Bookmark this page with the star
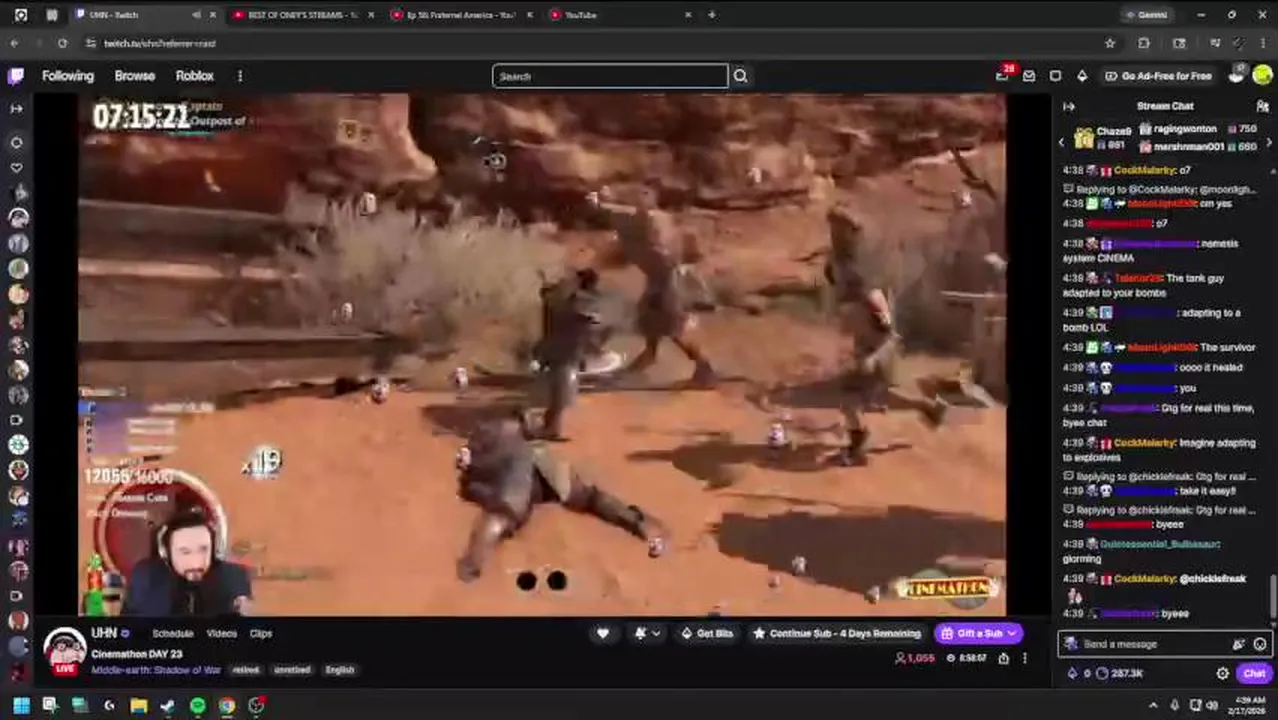 tap(1110, 43)
